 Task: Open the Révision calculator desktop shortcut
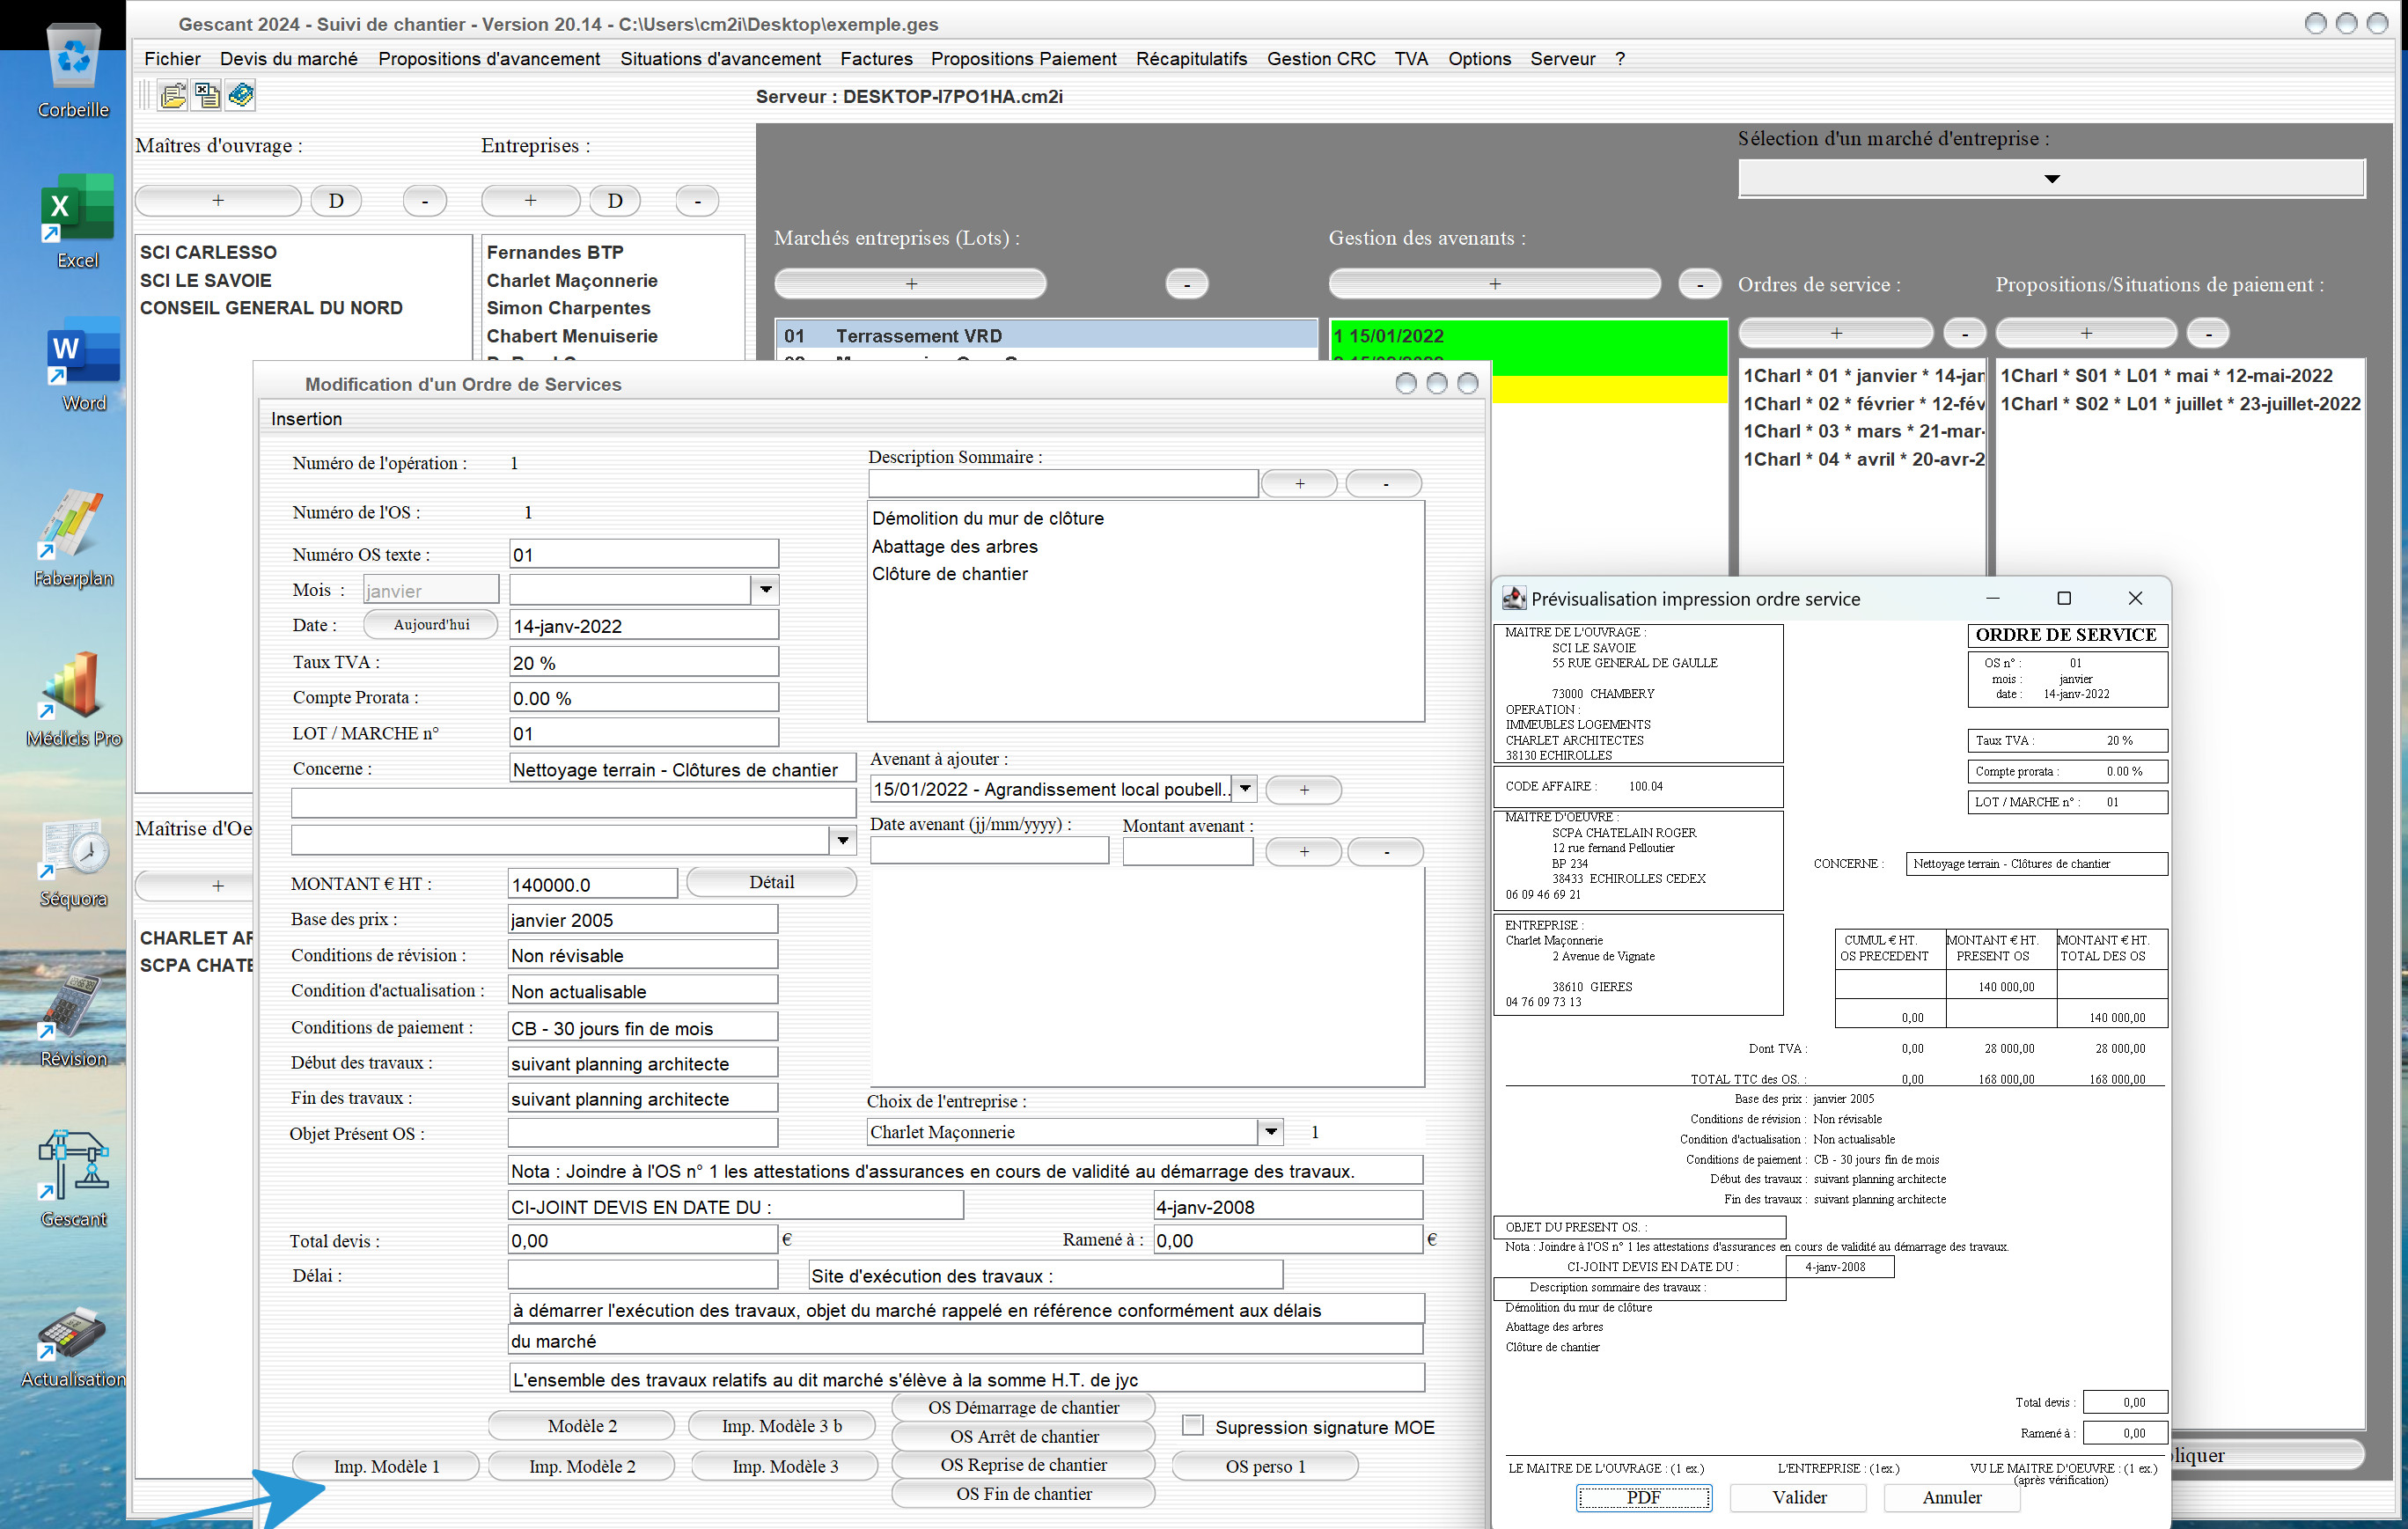[73, 1020]
